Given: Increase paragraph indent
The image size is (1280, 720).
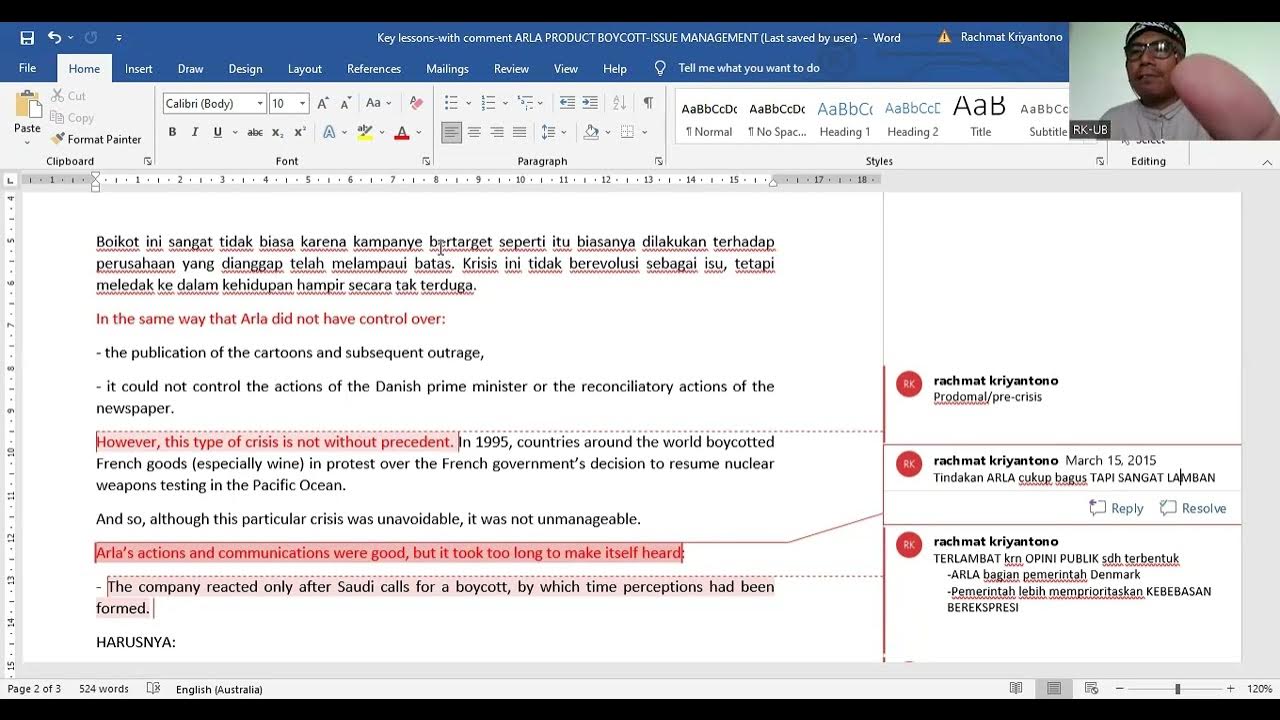Looking at the screenshot, I should pos(590,103).
